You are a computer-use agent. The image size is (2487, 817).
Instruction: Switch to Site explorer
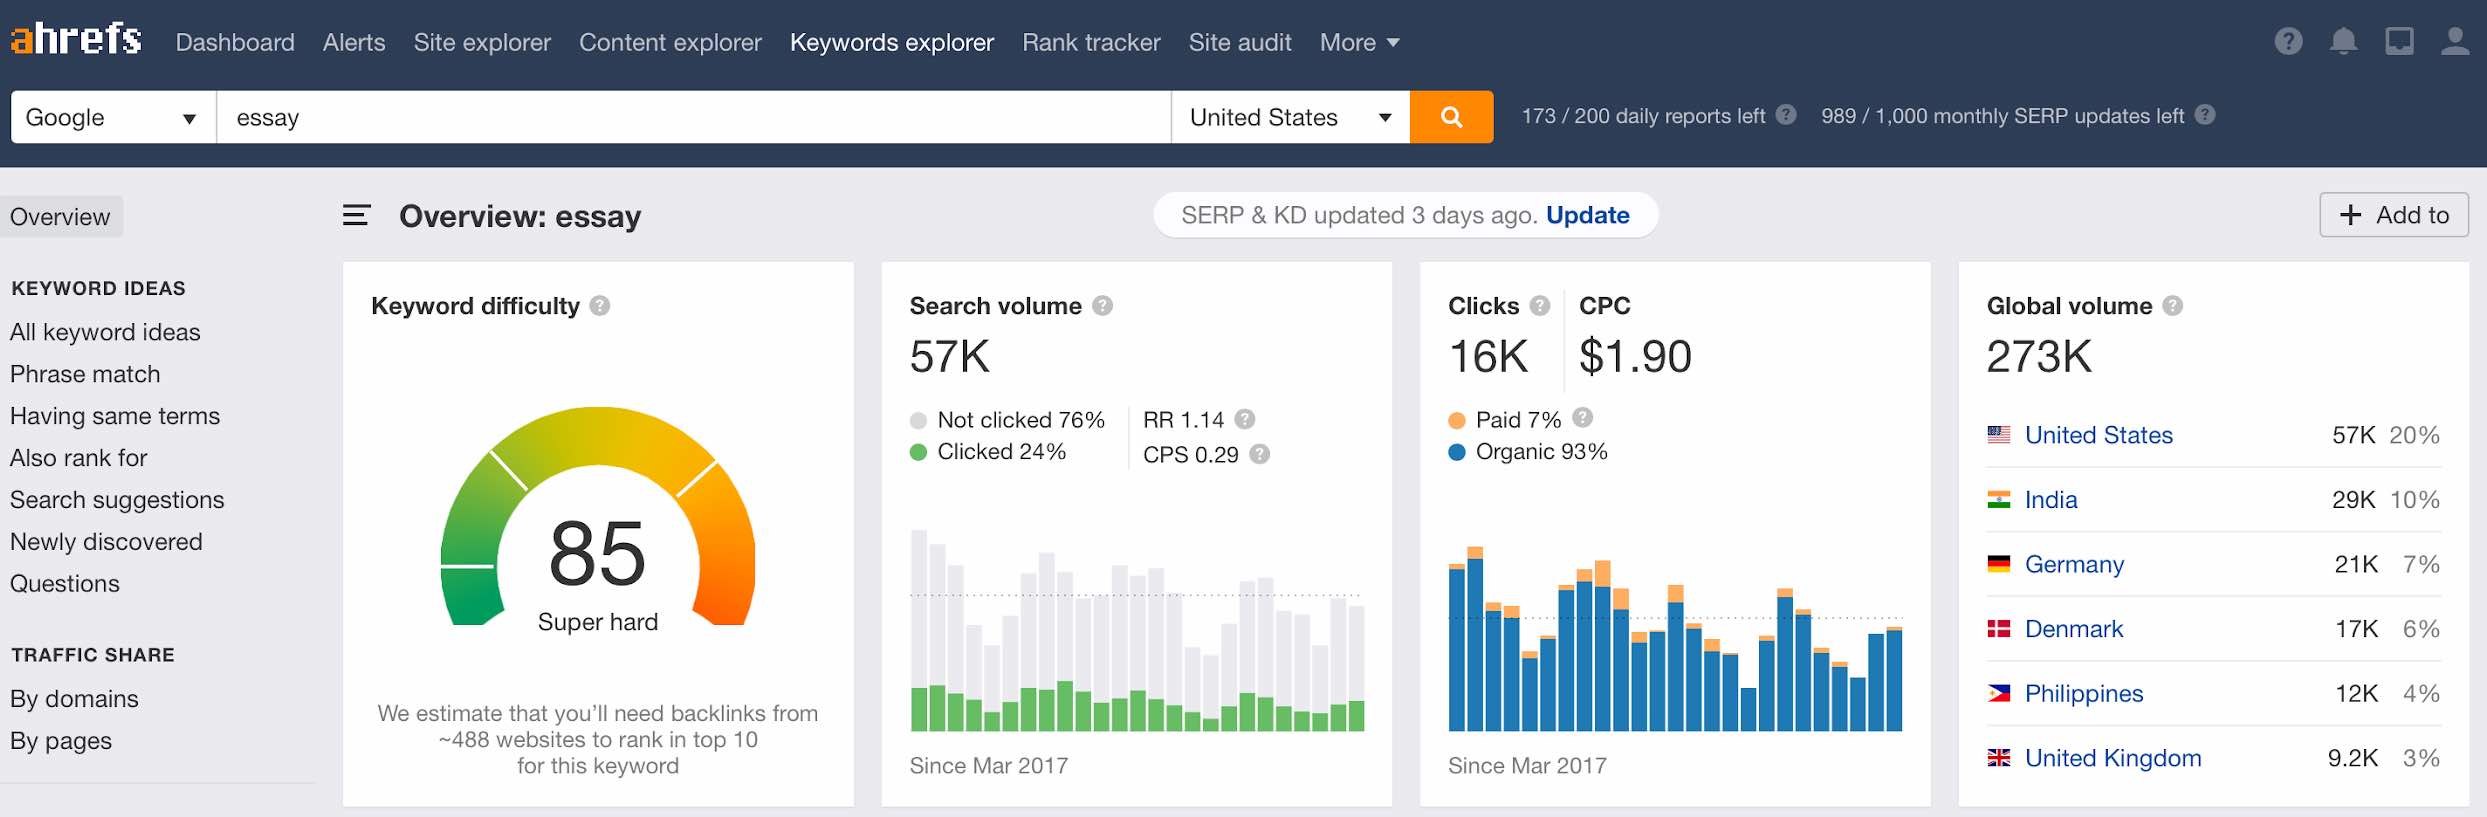482,42
